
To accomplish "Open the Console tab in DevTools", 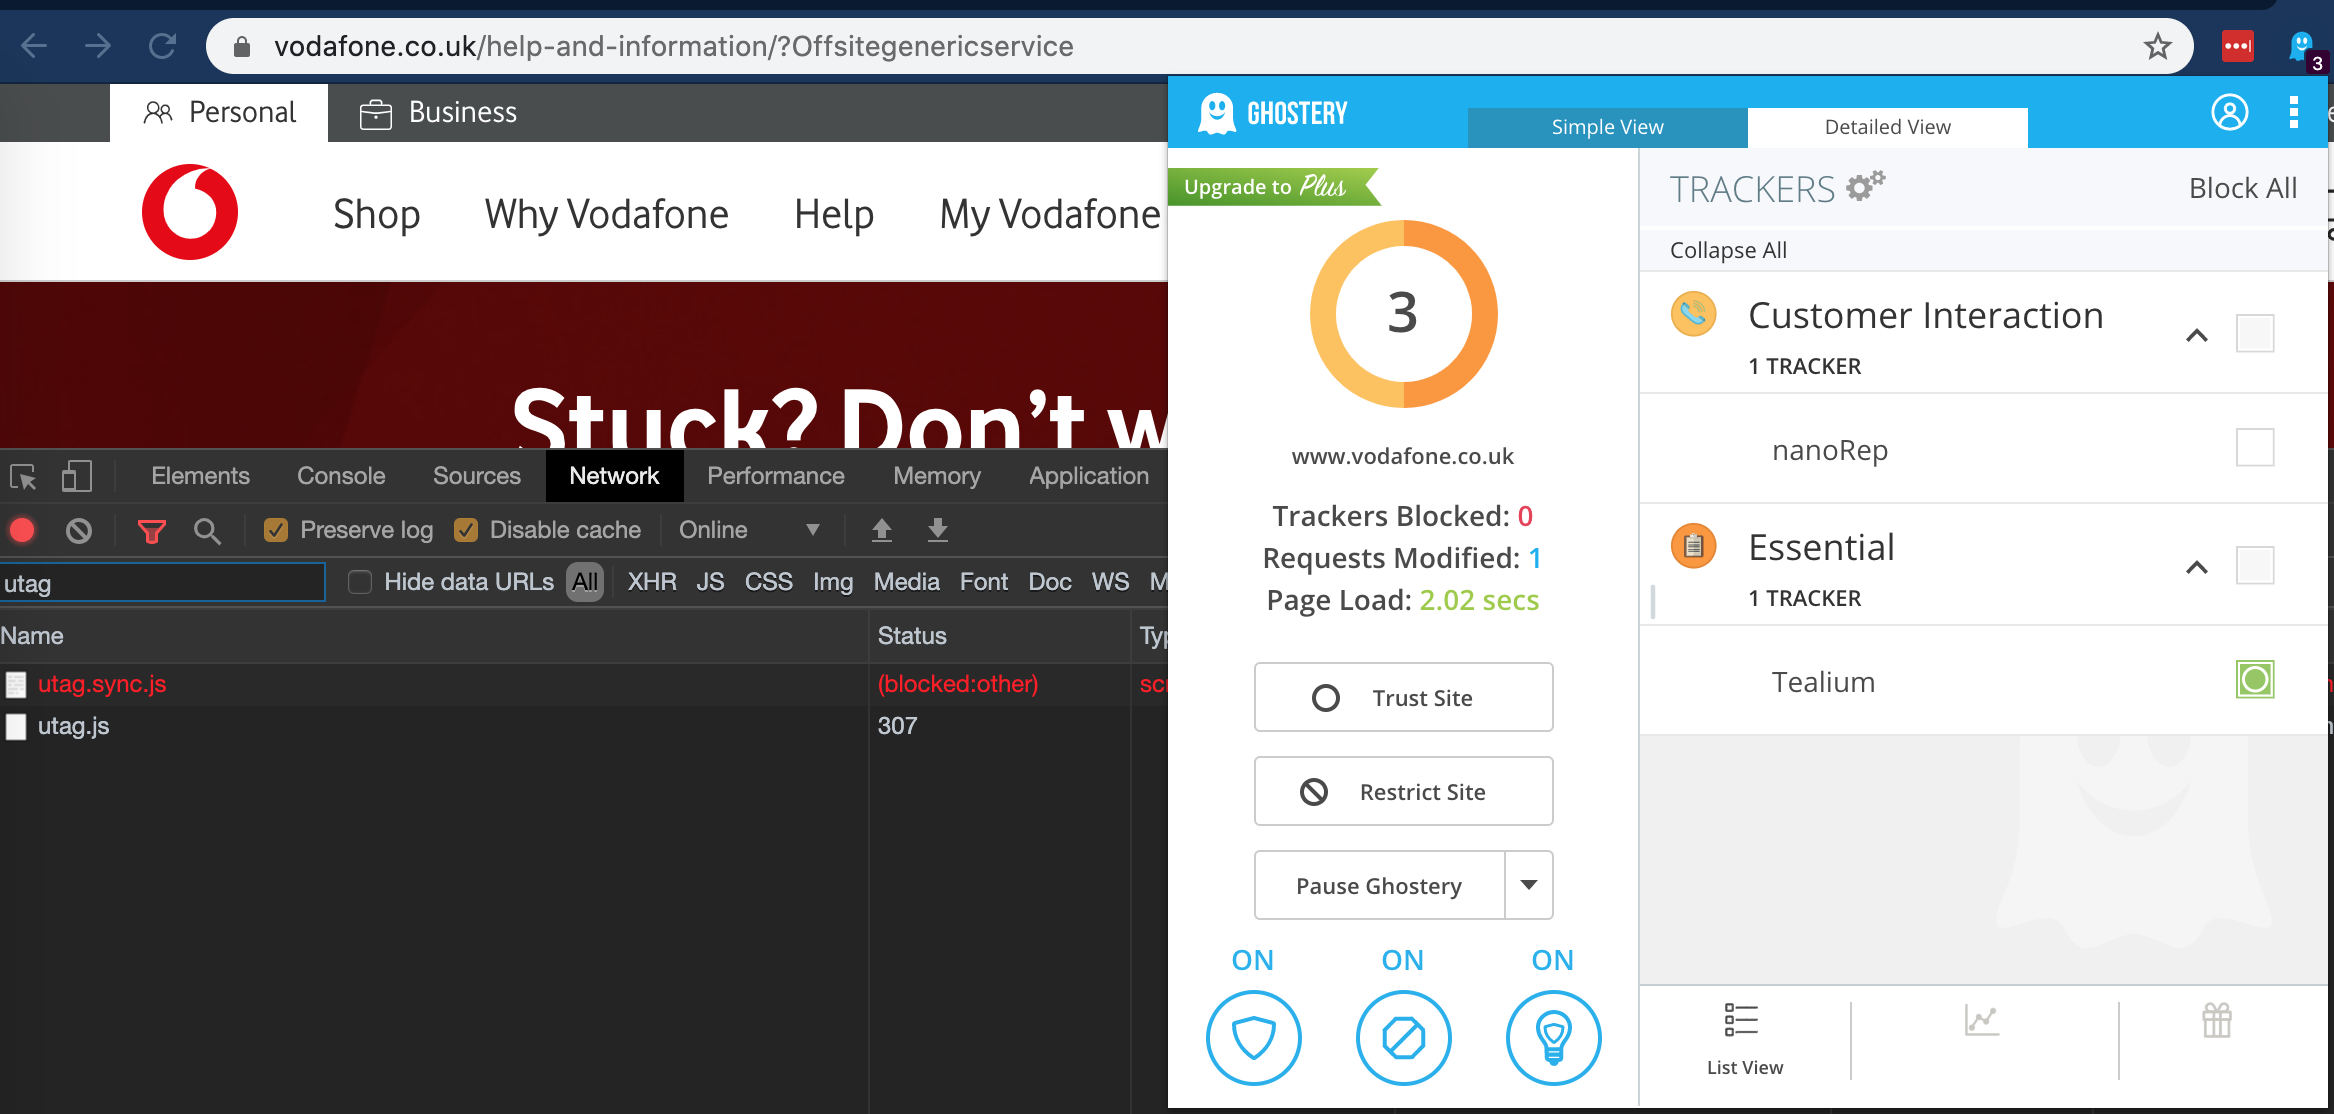I will coord(340,476).
